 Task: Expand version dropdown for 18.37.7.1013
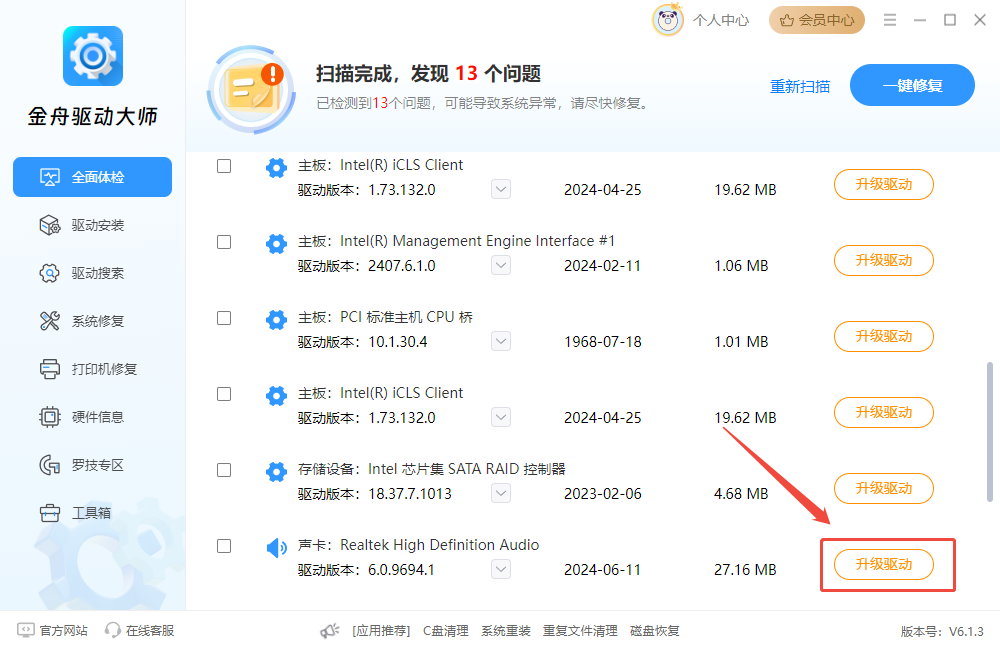(x=501, y=493)
